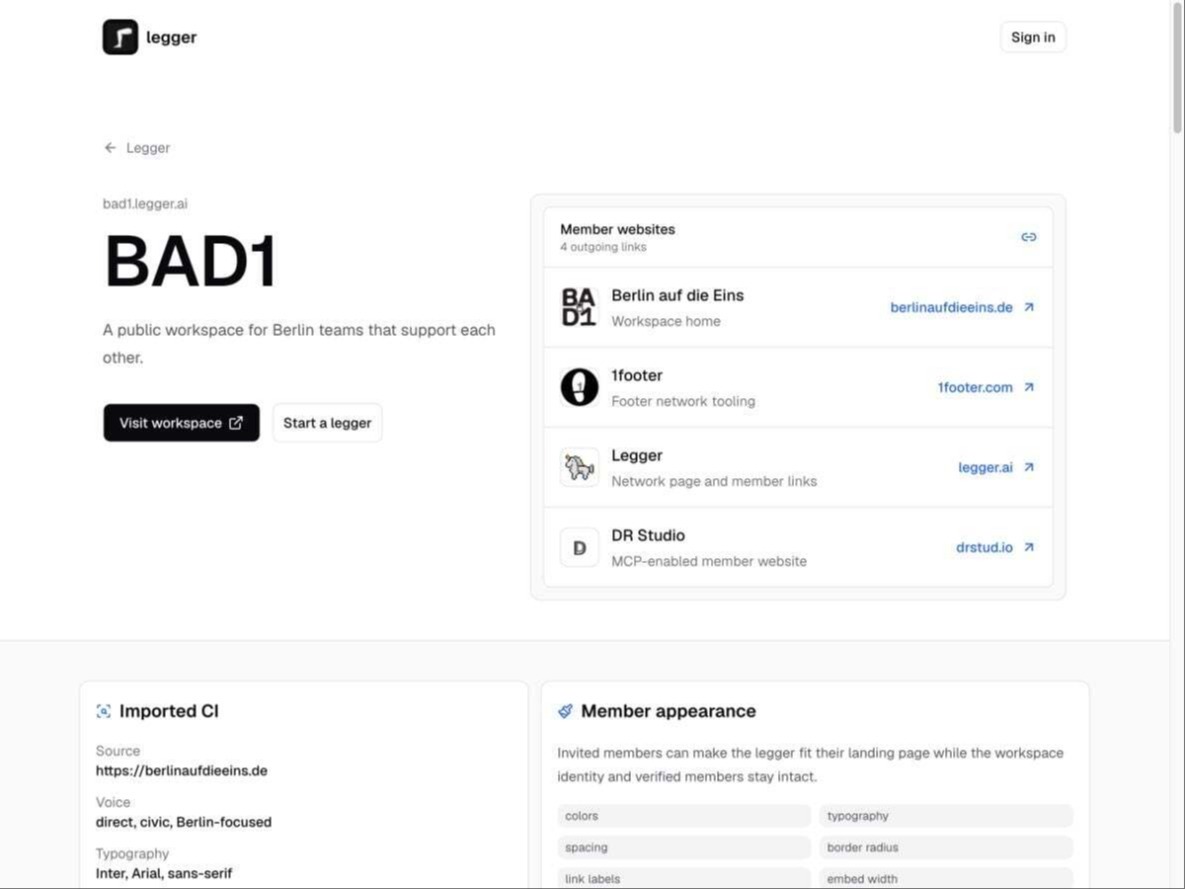Screen dimensions: 1185x889
Task: Click the Start a legger button
Action: coord(327,423)
